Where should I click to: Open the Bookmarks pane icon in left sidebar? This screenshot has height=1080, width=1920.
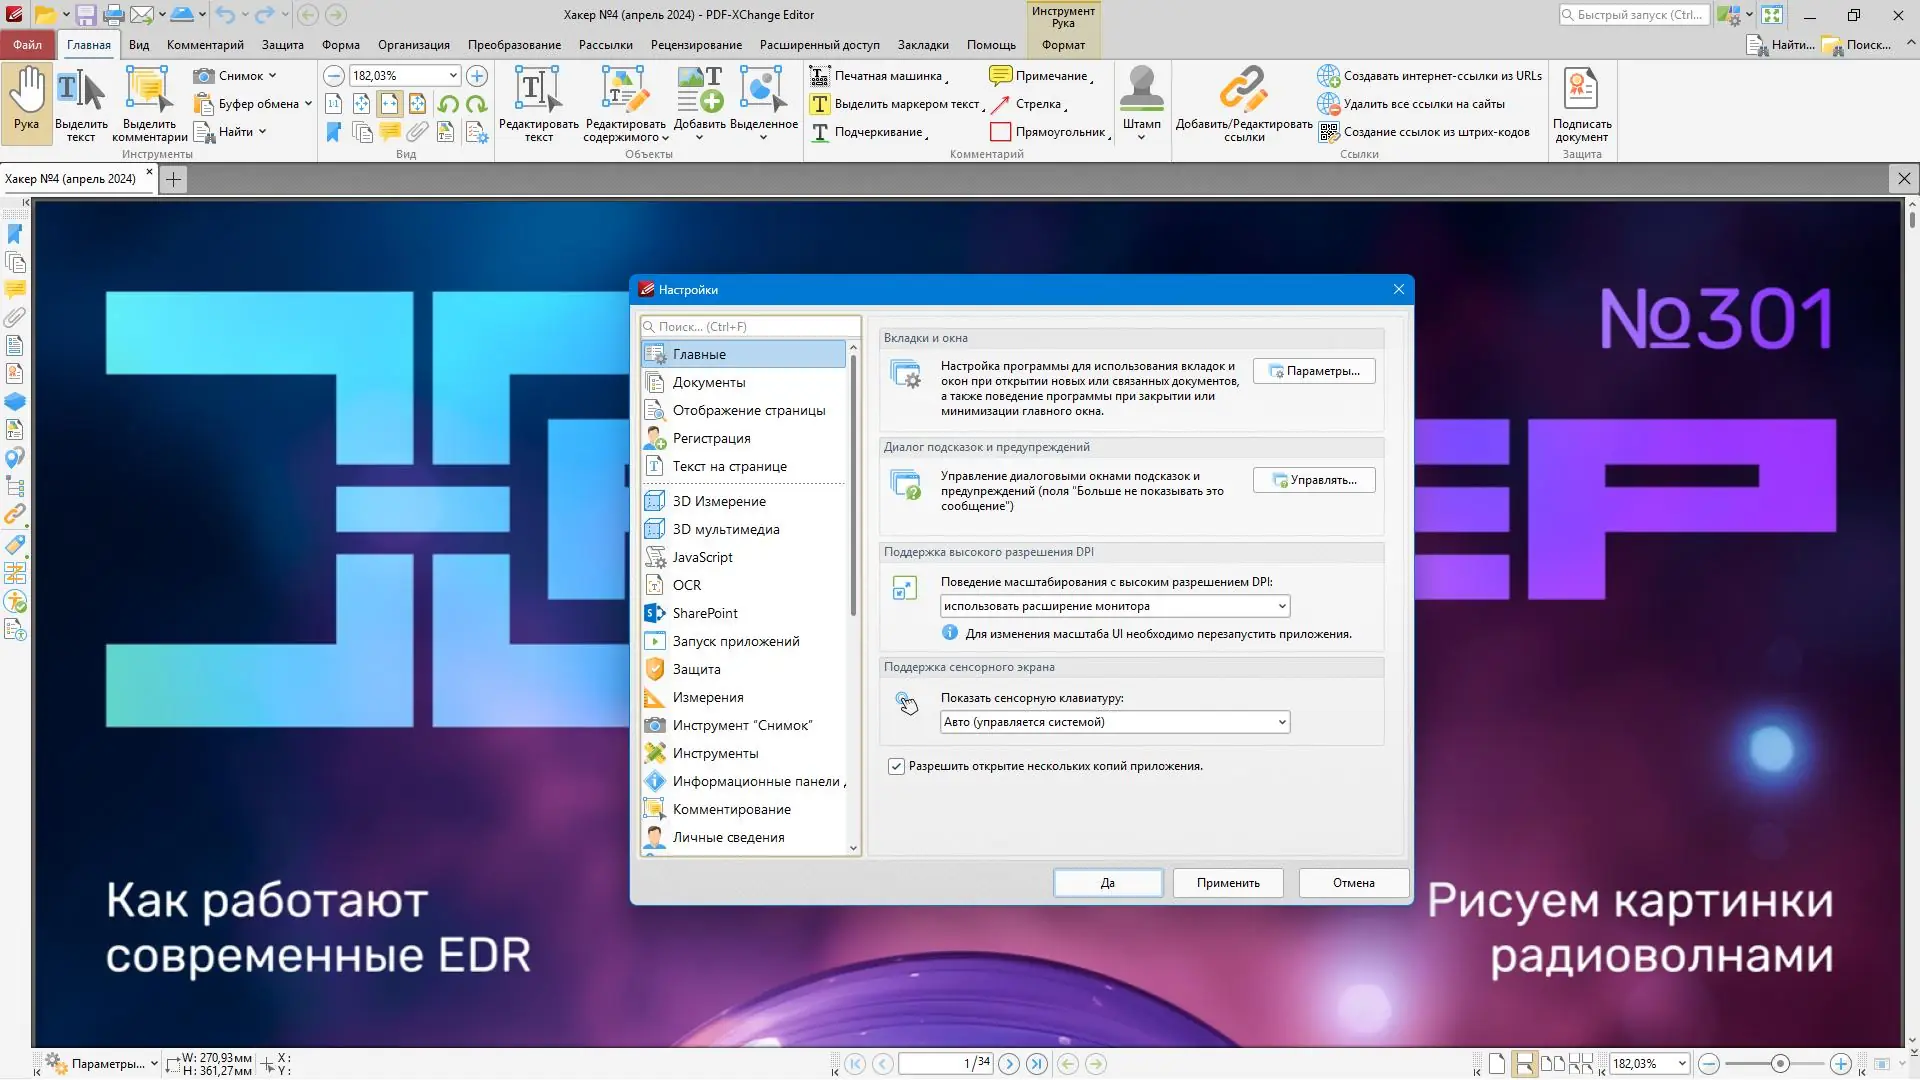pyautogui.click(x=15, y=234)
